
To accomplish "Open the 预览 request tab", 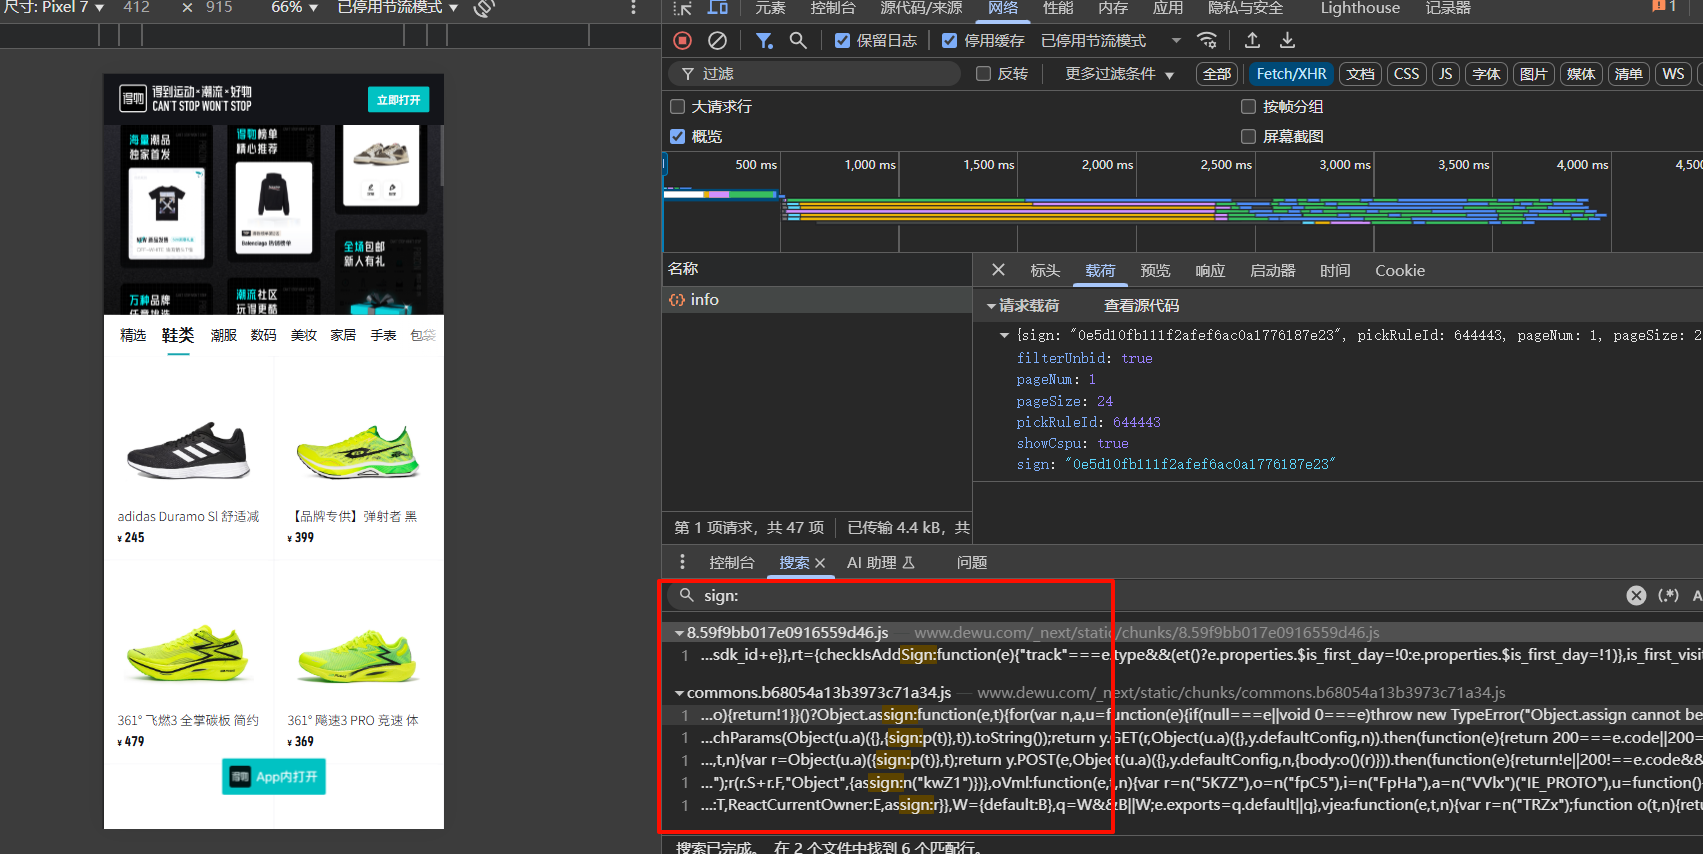I will point(1155,271).
